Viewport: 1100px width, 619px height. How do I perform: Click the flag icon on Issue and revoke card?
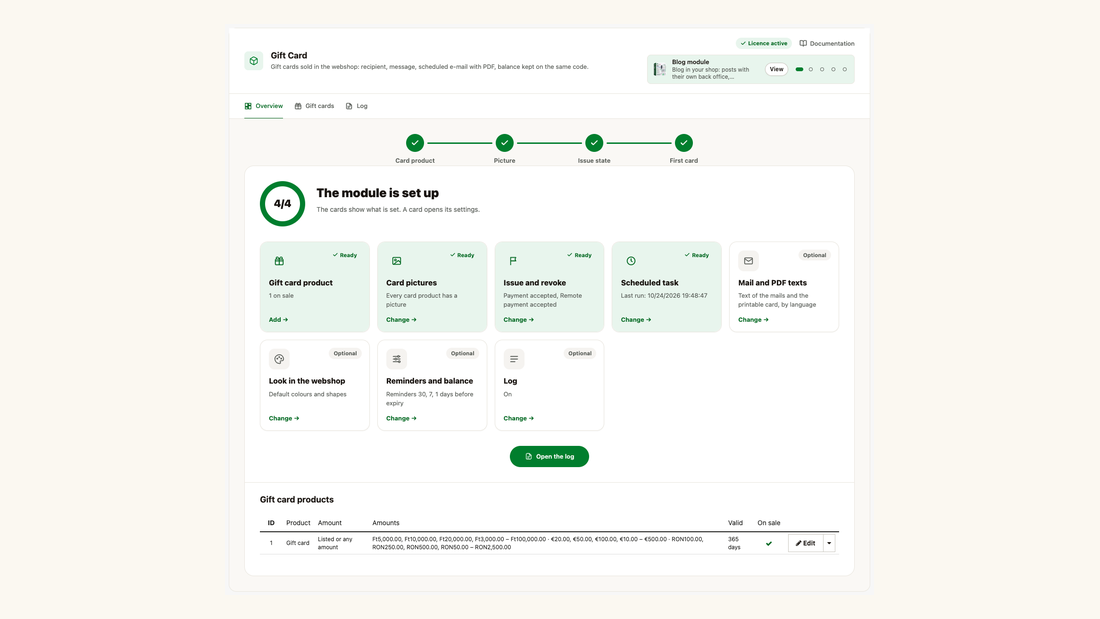tap(513, 261)
